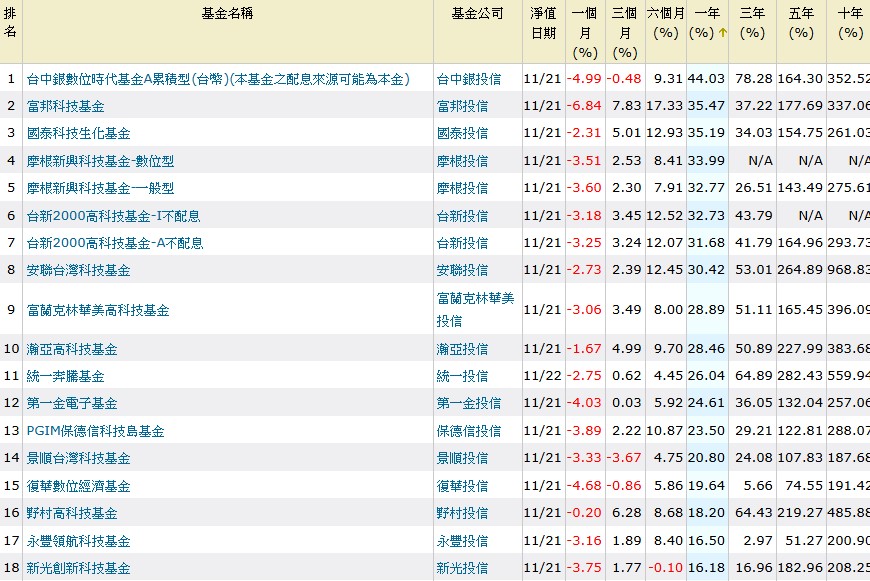The width and height of the screenshot is (870, 581).
Task: Select the 44.03 one-year return value
Action: (x=706, y=79)
